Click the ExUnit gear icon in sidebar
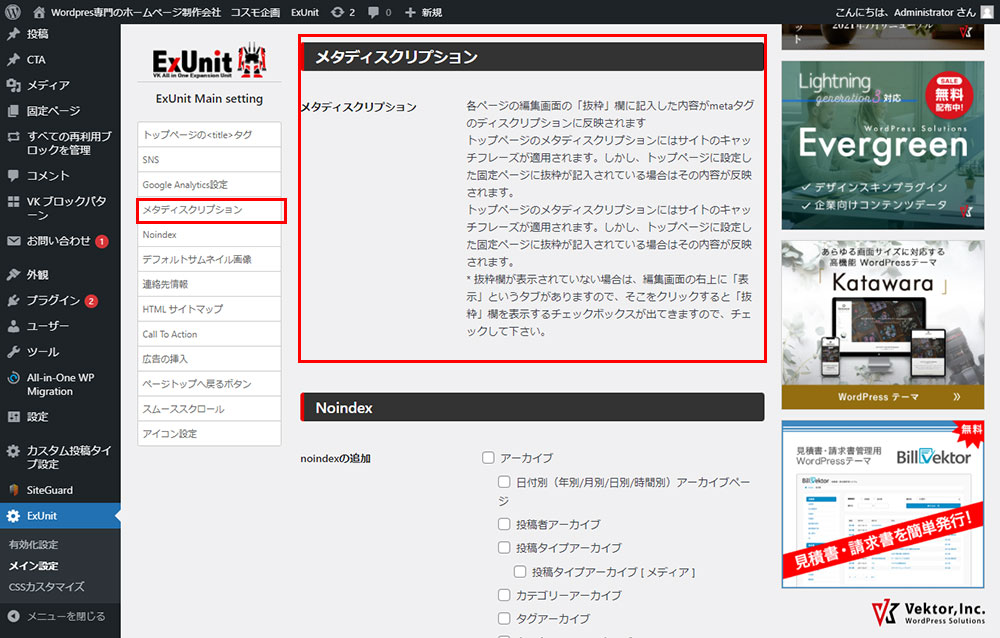Image resolution: width=1000 pixels, height=638 pixels. tap(13, 516)
